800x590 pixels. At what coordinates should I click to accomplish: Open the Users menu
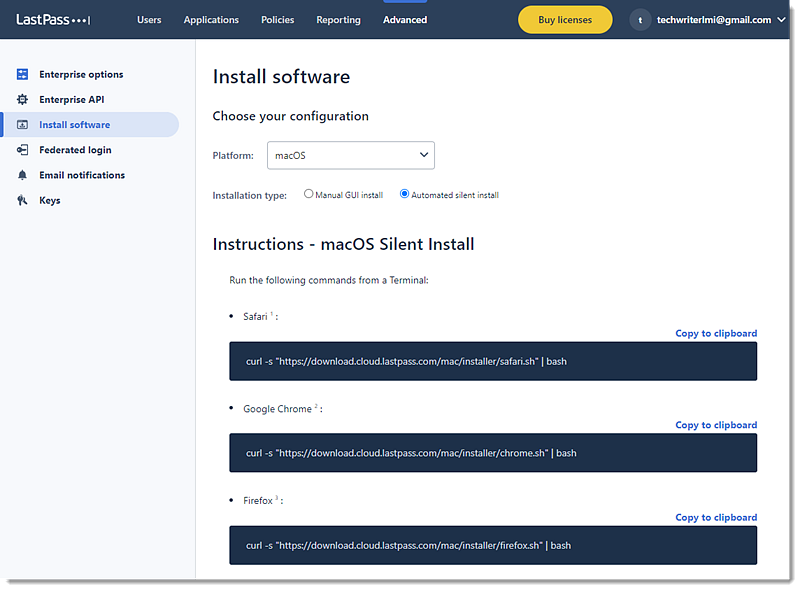(149, 20)
